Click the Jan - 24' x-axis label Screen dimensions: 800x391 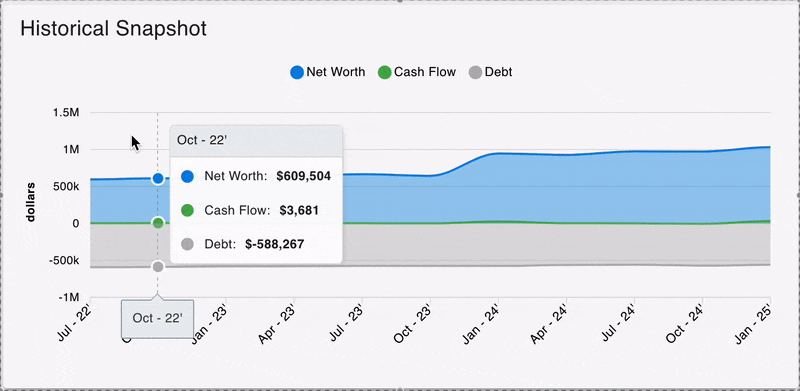coord(481,324)
